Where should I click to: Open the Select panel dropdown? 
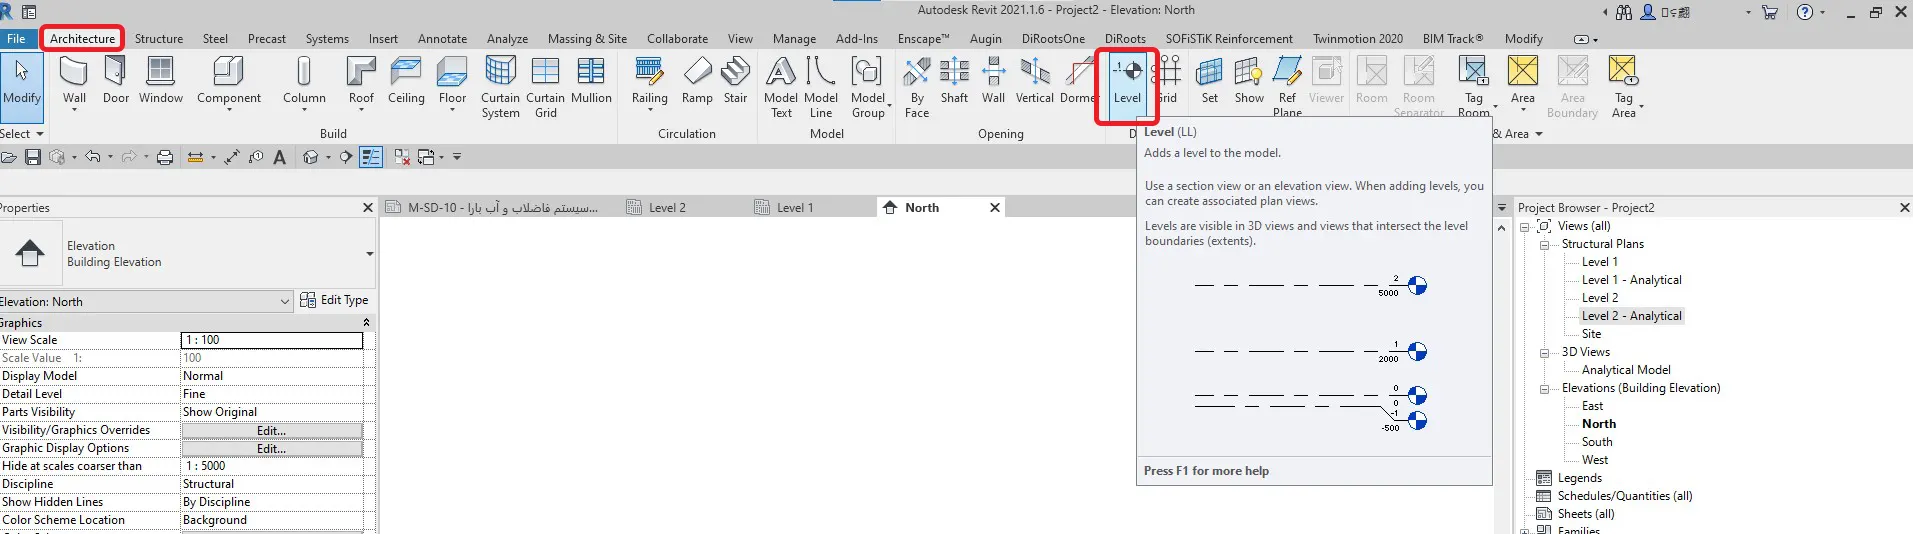22,134
